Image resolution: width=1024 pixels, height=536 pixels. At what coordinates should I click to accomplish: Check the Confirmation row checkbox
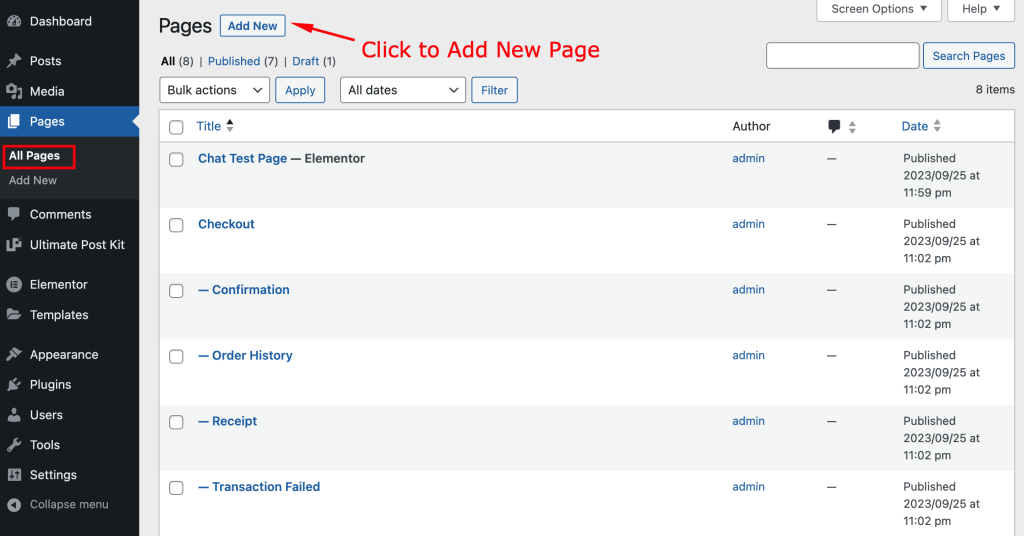point(176,291)
